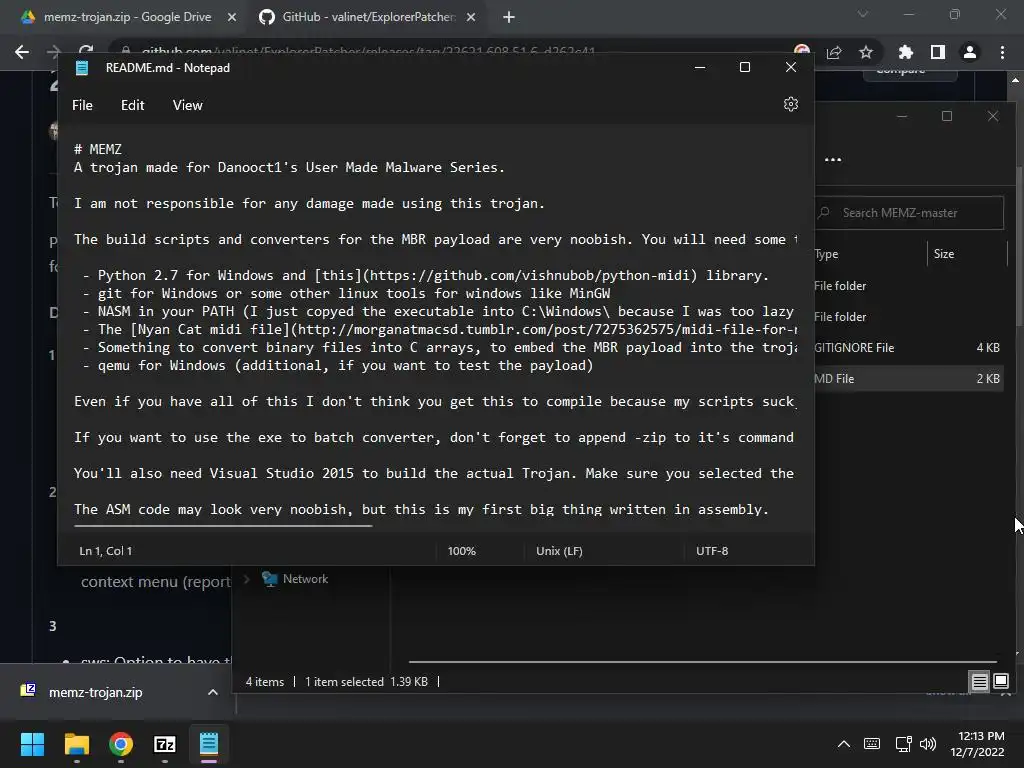1024x768 pixels.
Task: Click 100% zoom level in status bar
Action: click(462, 551)
